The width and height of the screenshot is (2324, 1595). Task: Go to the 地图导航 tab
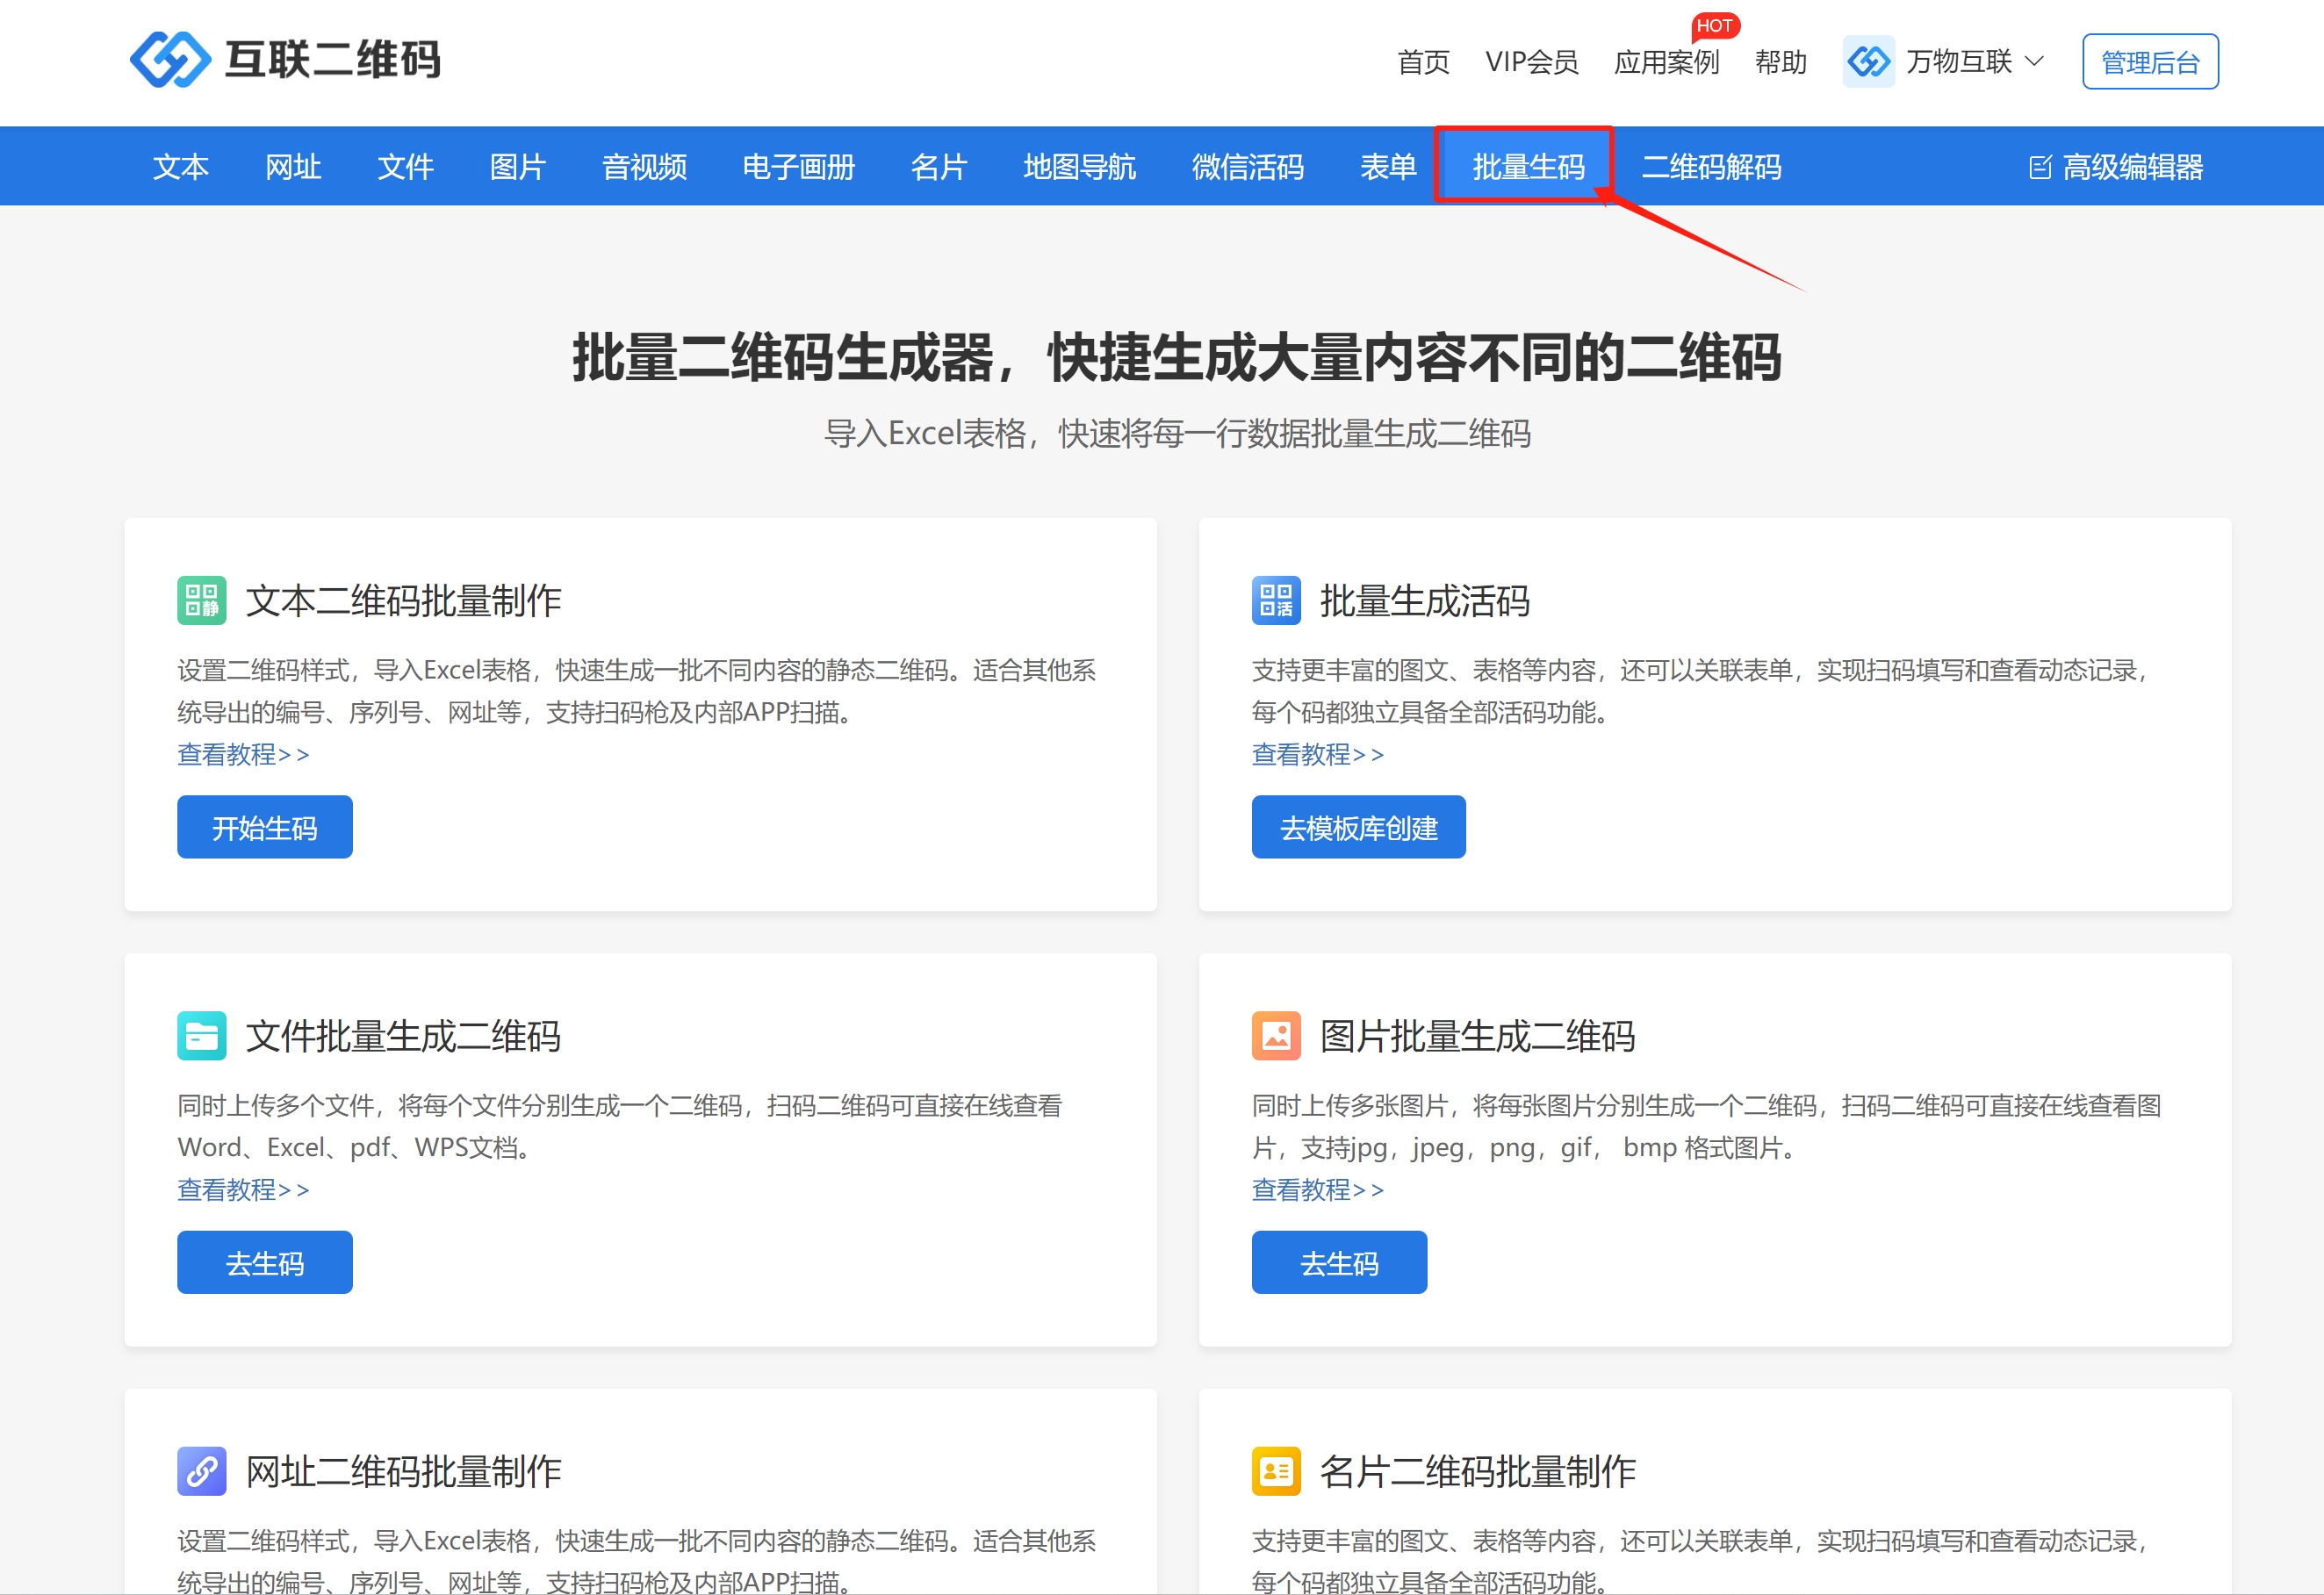tap(1079, 167)
